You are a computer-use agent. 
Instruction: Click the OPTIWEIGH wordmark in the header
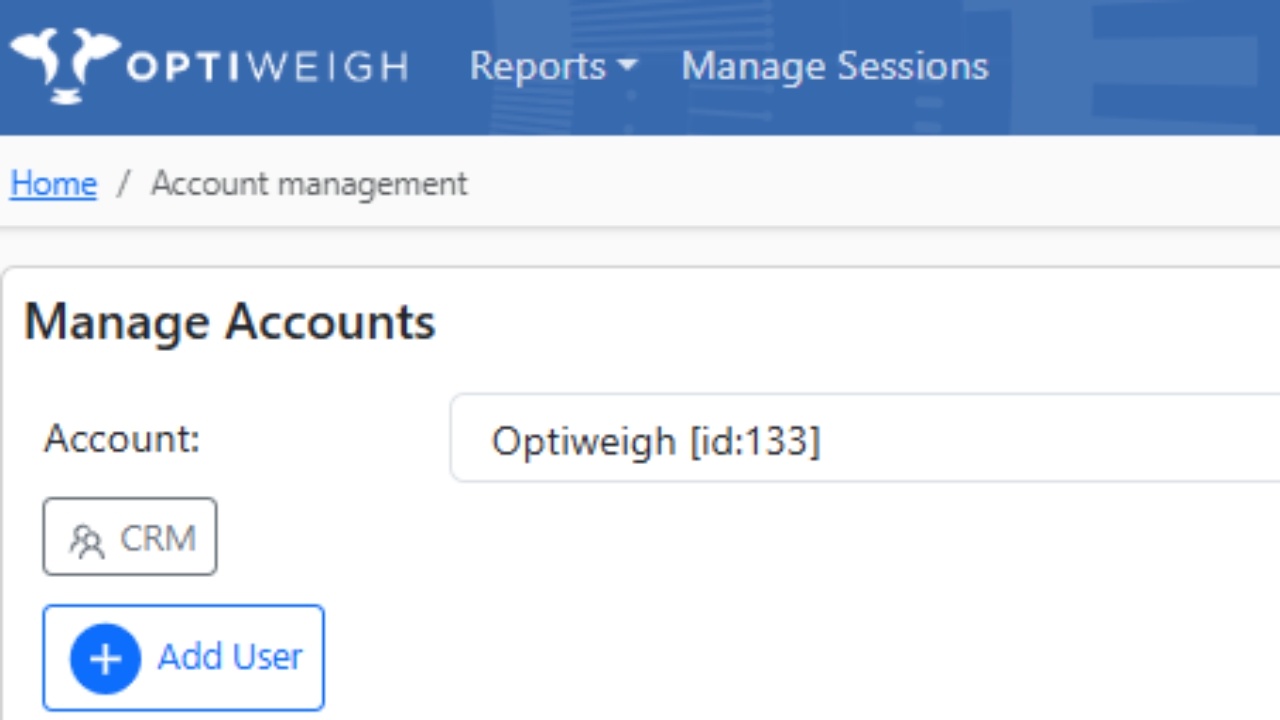[x=267, y=67]
